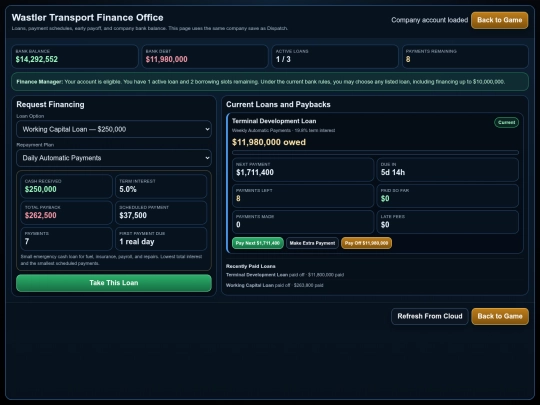540x405 pixels.
Task: Click Back to Game beside Company account loaded
Action: click(x=499, y=20)
